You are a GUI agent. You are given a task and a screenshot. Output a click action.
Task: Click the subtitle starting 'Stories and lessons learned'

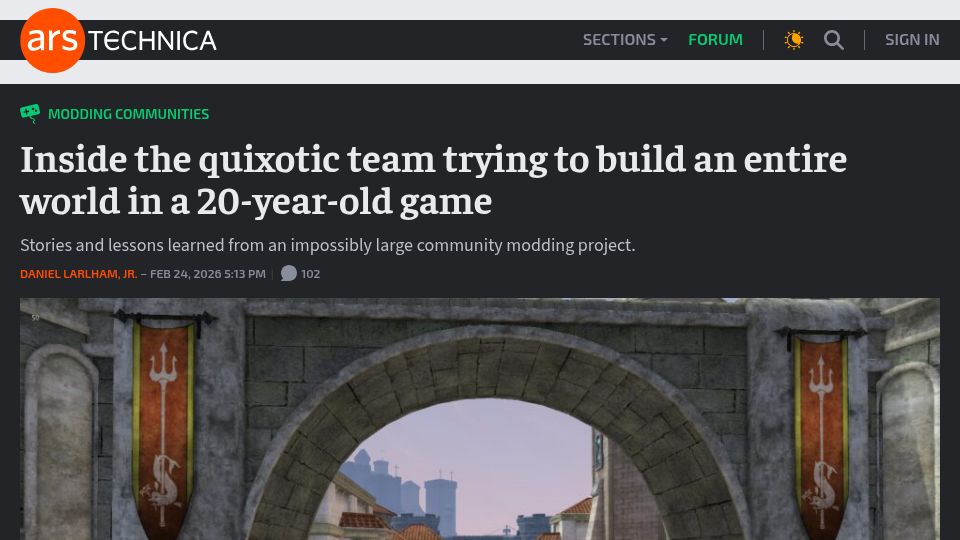click(x=328, y=245)
